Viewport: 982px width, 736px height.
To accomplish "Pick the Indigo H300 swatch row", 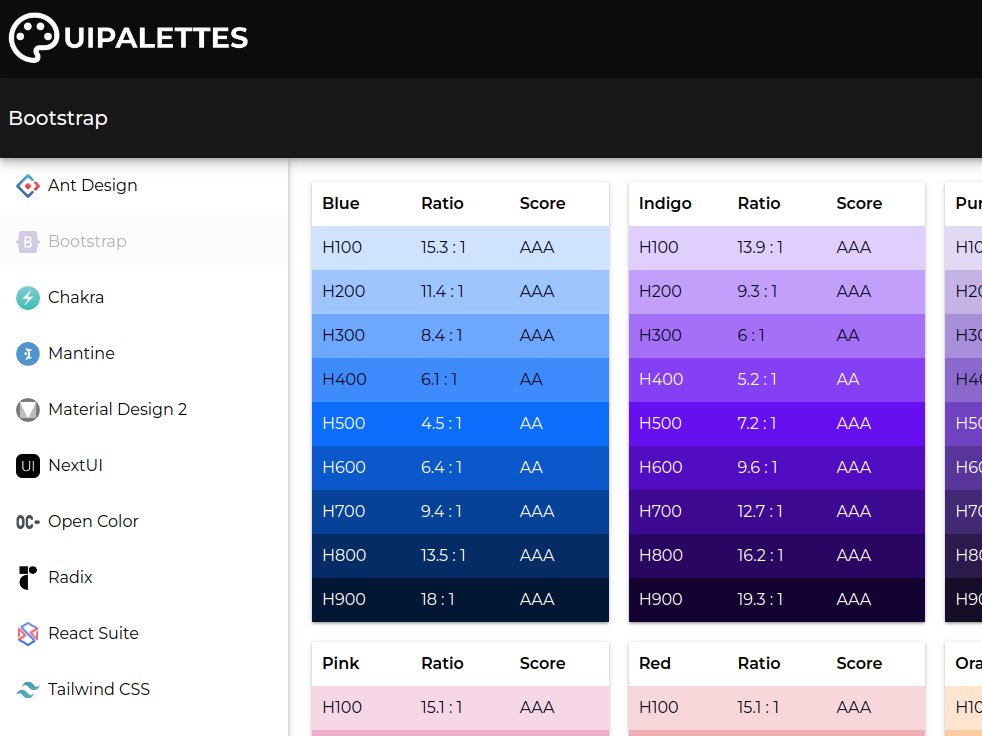I will click(777, 336).
